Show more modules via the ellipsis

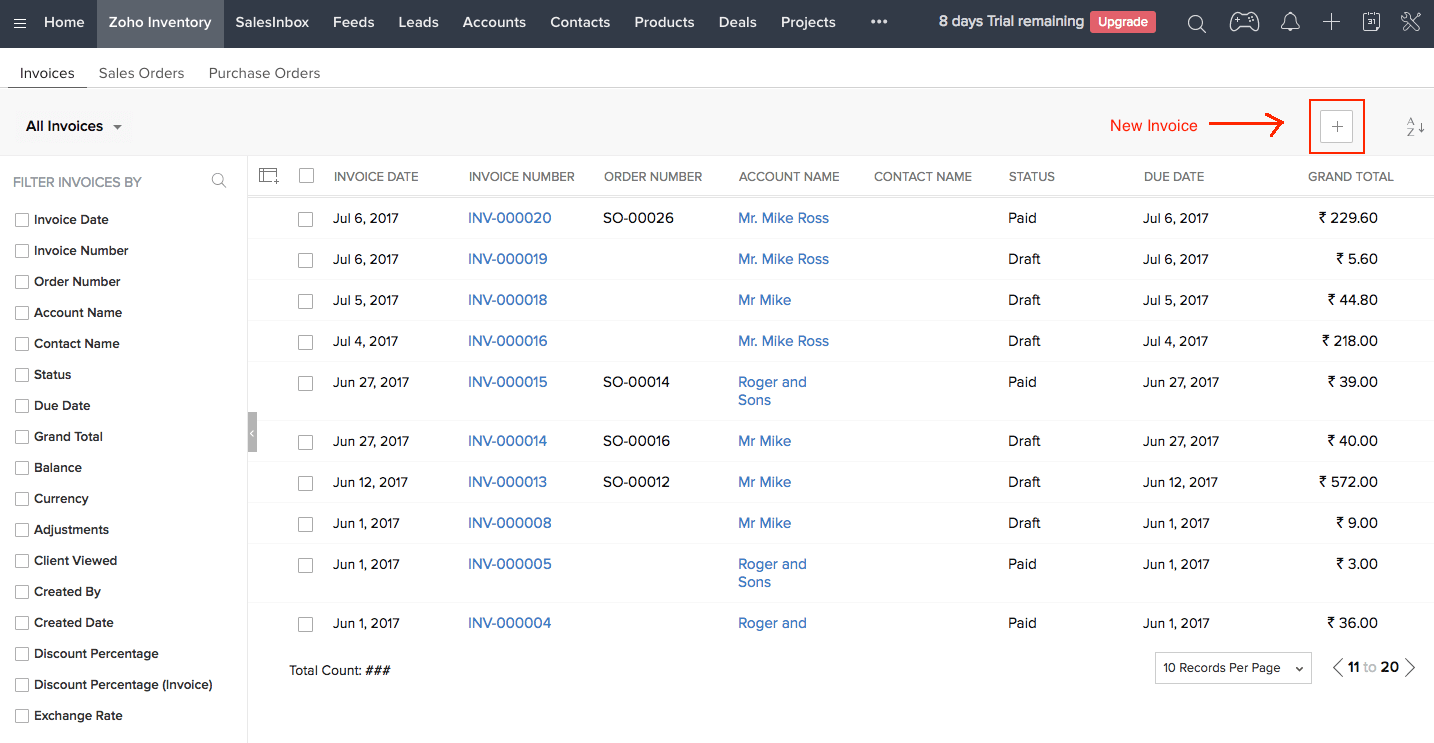[879, 22]
